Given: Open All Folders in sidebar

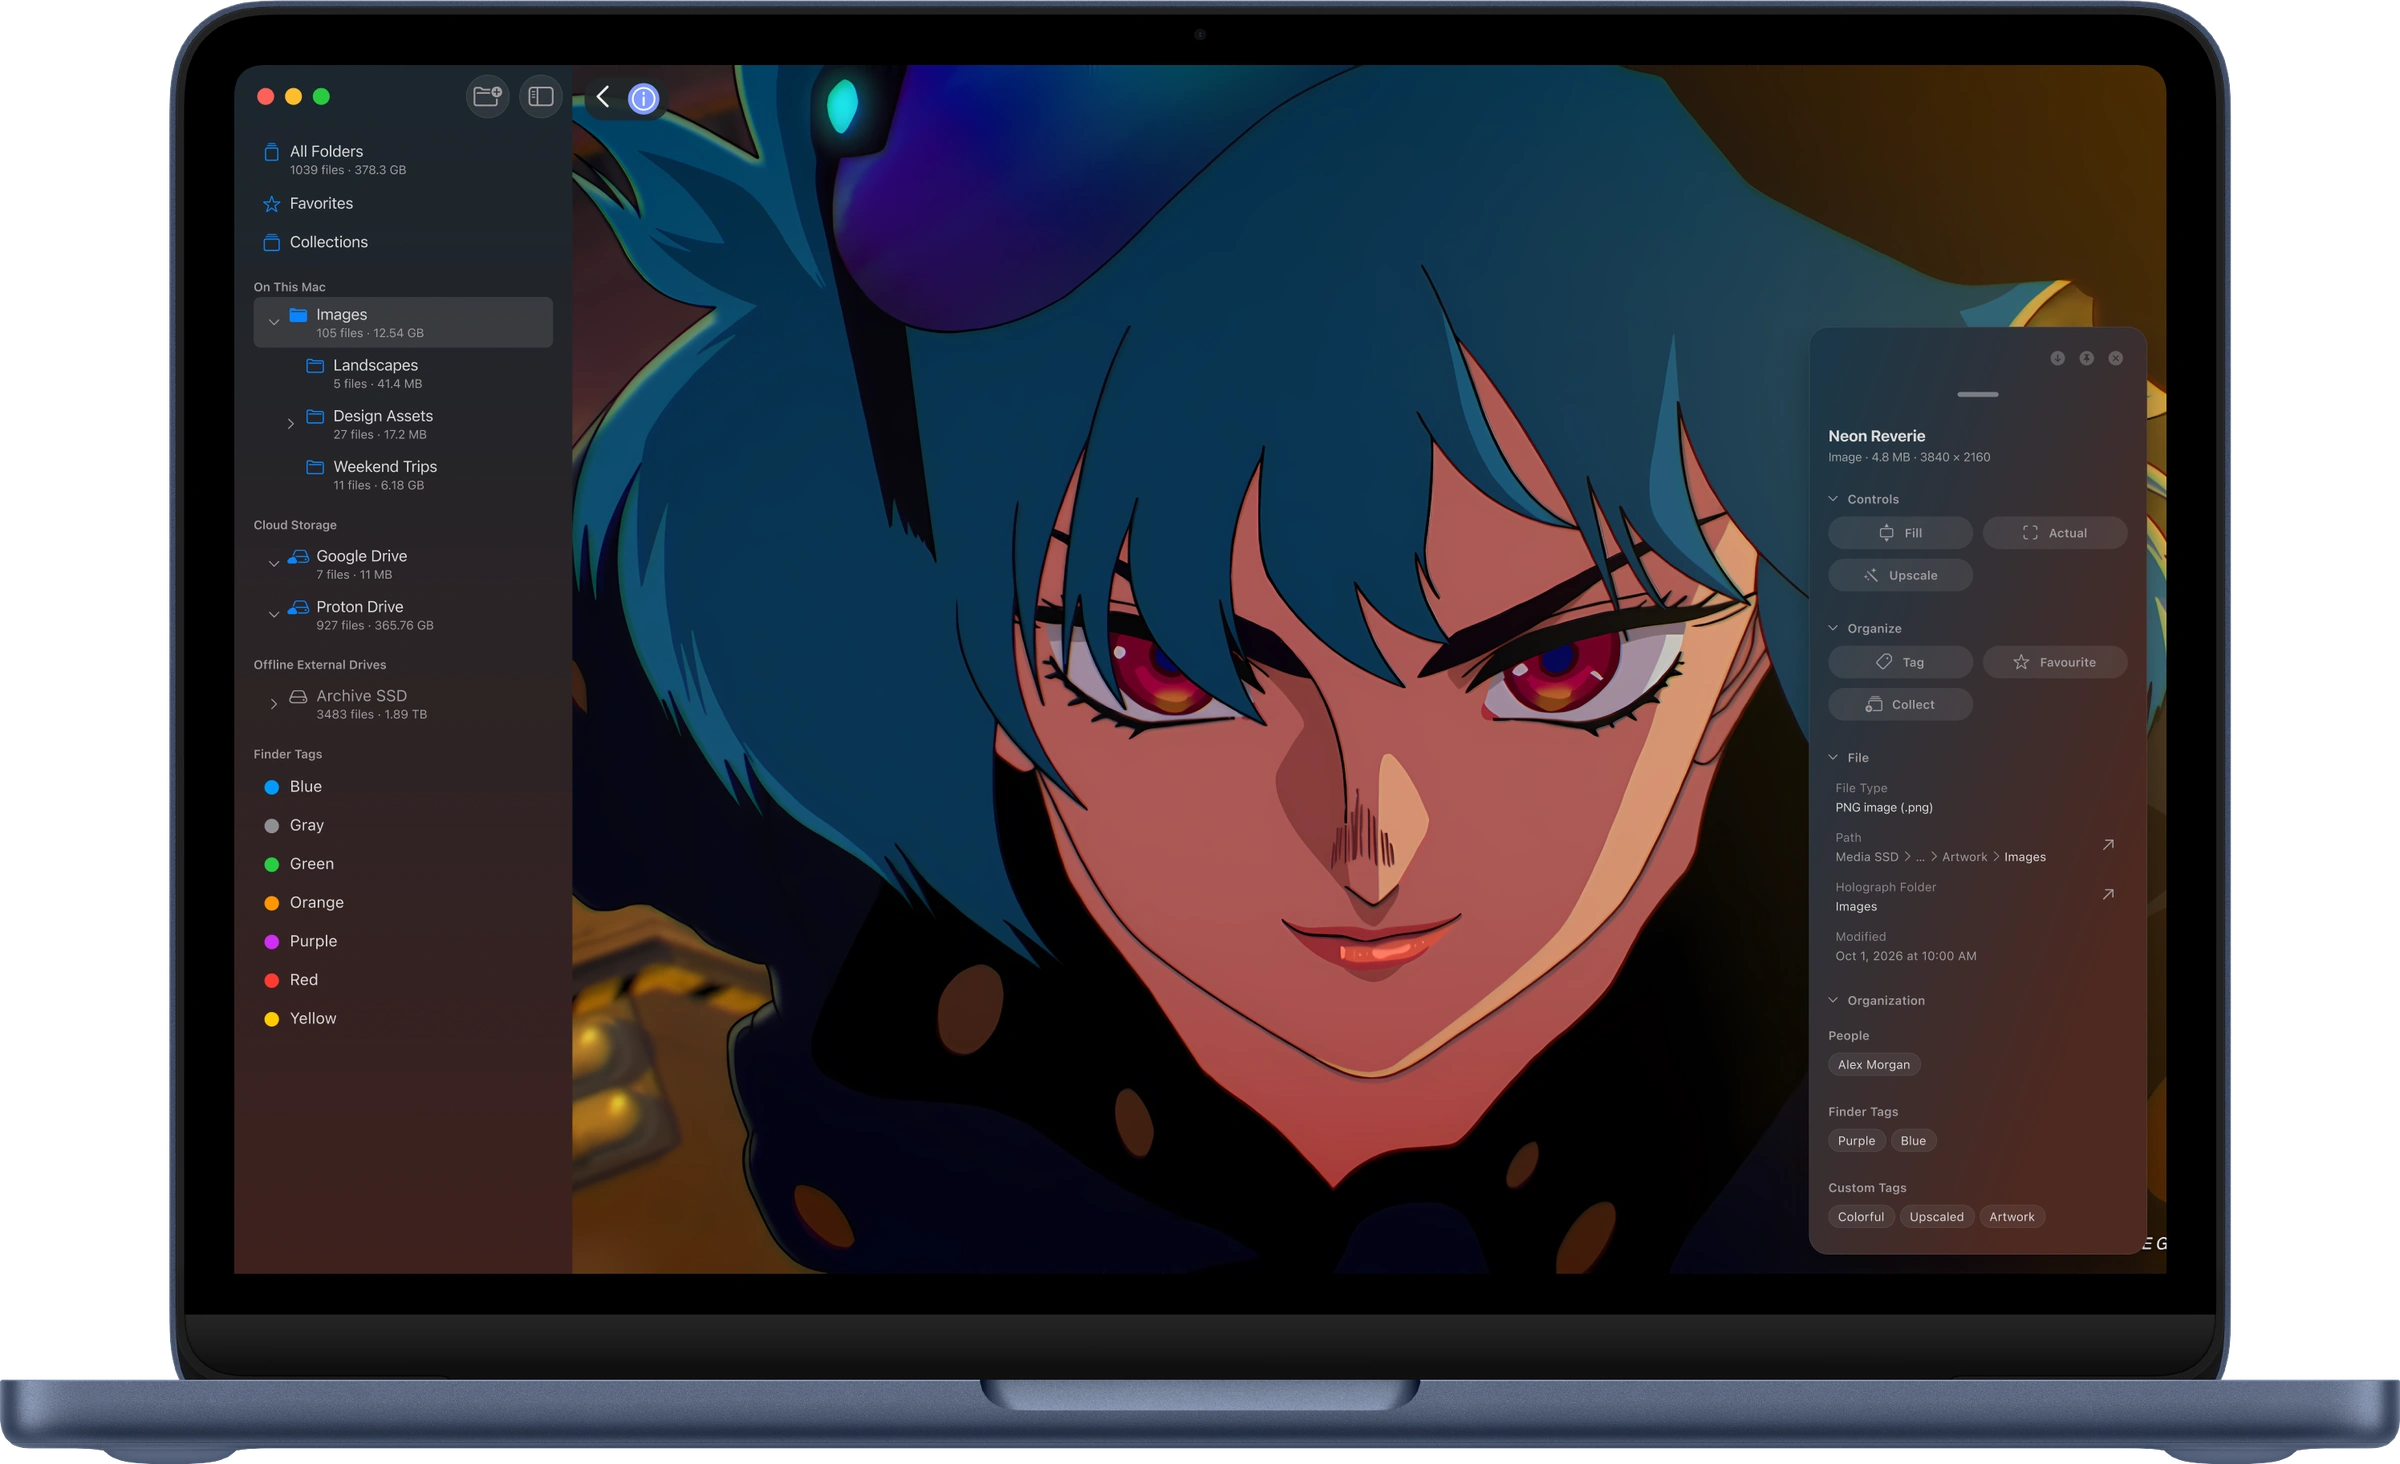Looking at the screenshot, I should coord(403,160).
